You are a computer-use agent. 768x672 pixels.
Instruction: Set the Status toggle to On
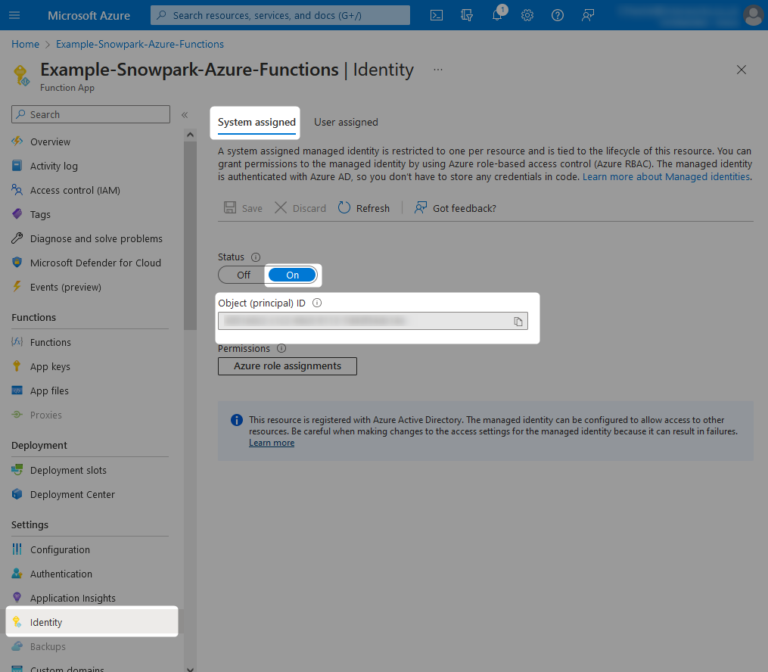coord(292,275)
